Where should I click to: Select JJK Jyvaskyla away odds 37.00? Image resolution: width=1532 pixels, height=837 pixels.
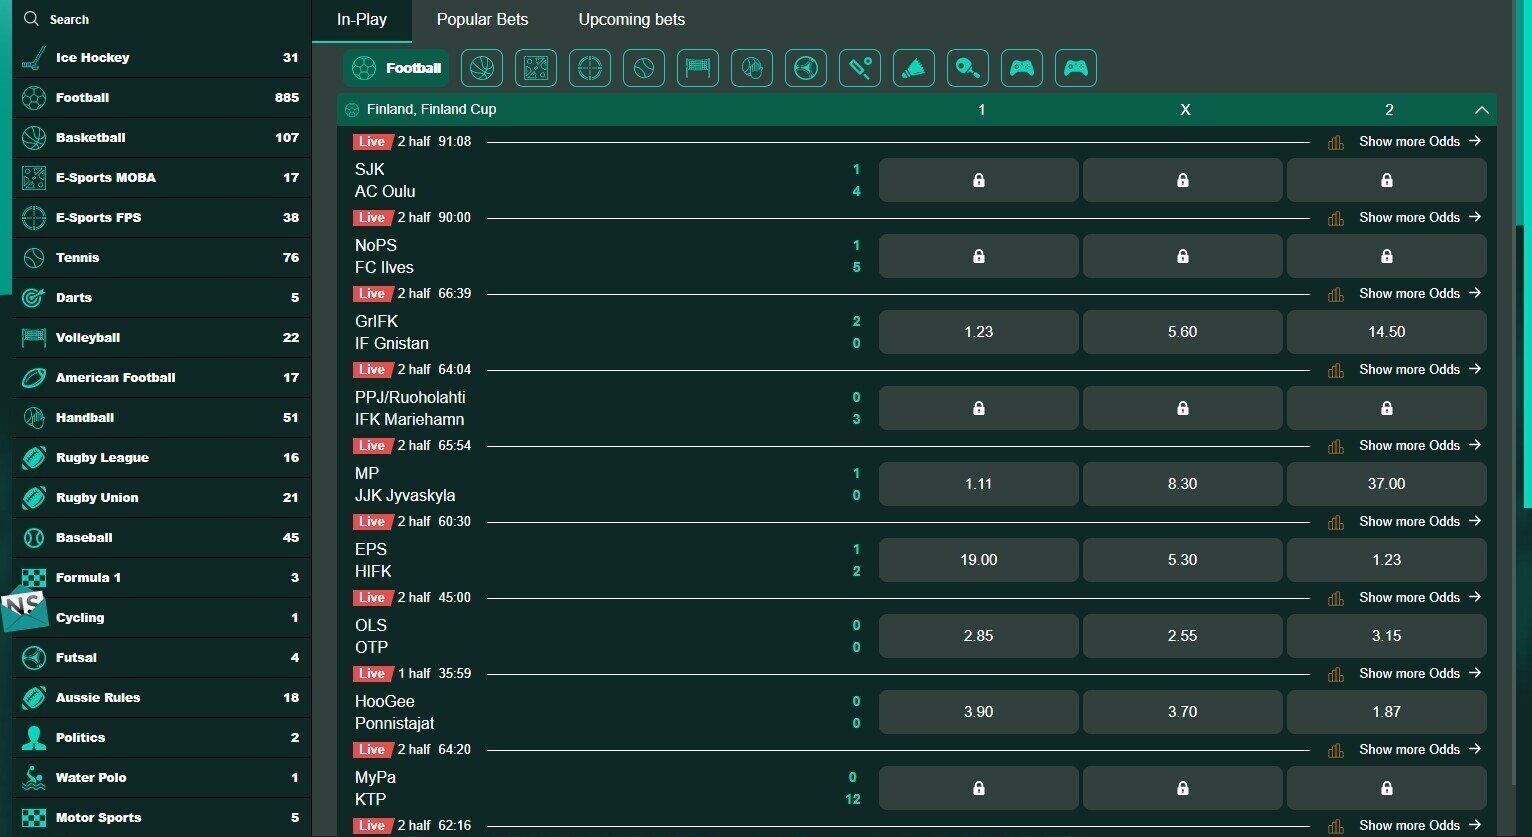tap(1387, 484)
